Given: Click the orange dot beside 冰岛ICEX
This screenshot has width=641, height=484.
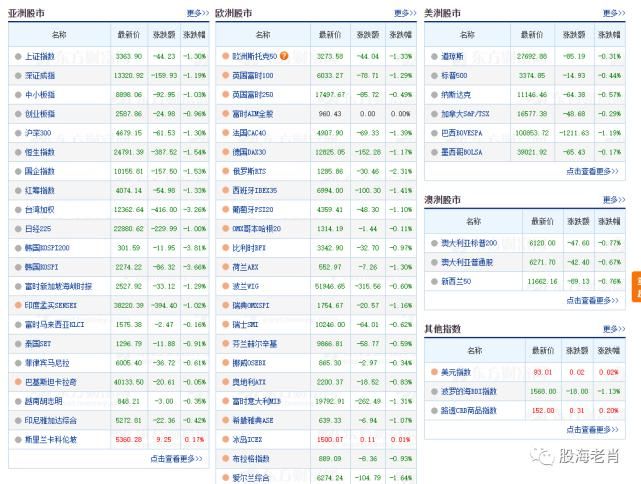Looking at the screenshot, I should (226, 439).
